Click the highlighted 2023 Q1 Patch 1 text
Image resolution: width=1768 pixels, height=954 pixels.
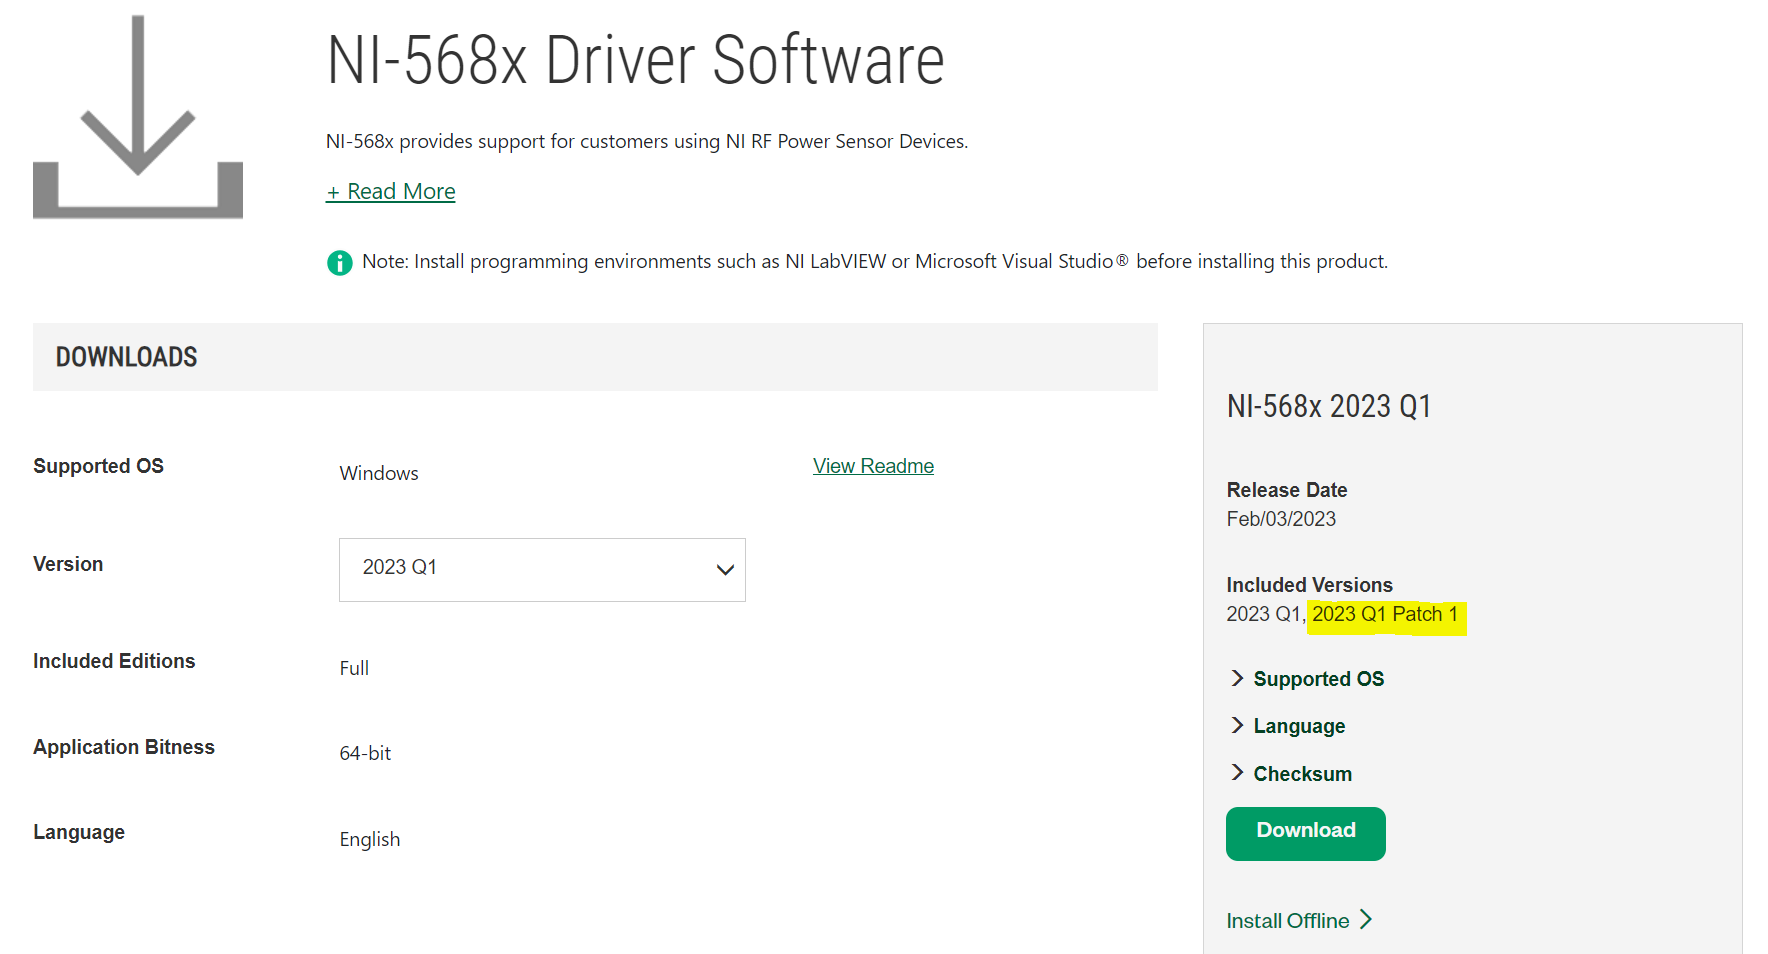pyautogui.click(x=1385, y=614)
